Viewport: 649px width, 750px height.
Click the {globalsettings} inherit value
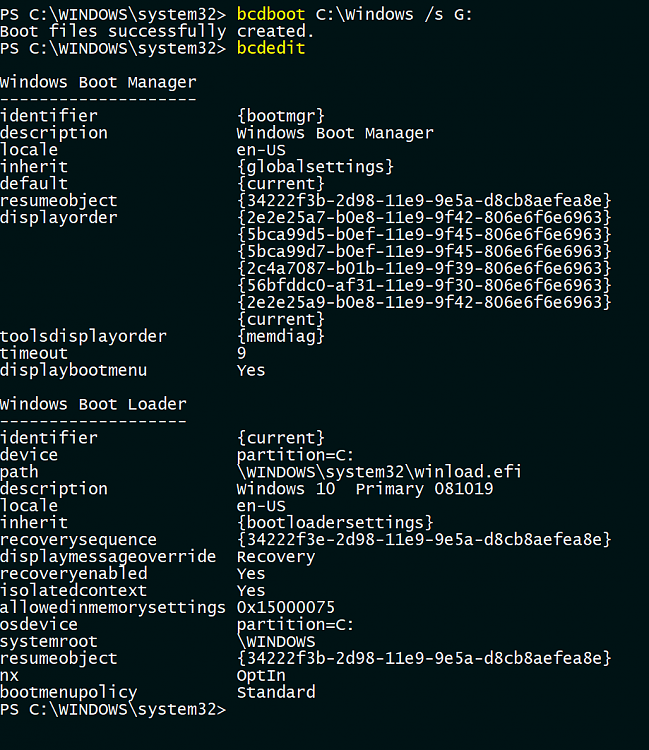click(x=315, y=166)
